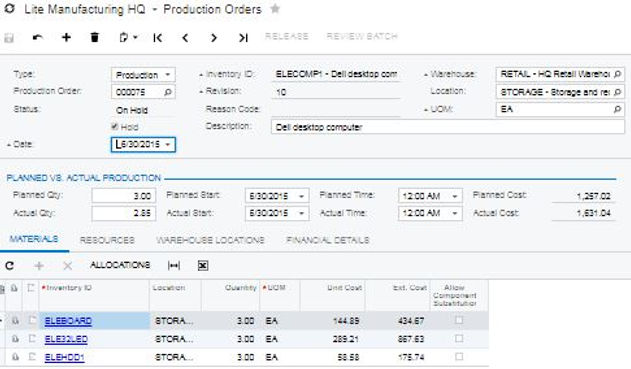The image size is (631, 369).
Task: Refresh the materials grid
Action: [10, 266]
